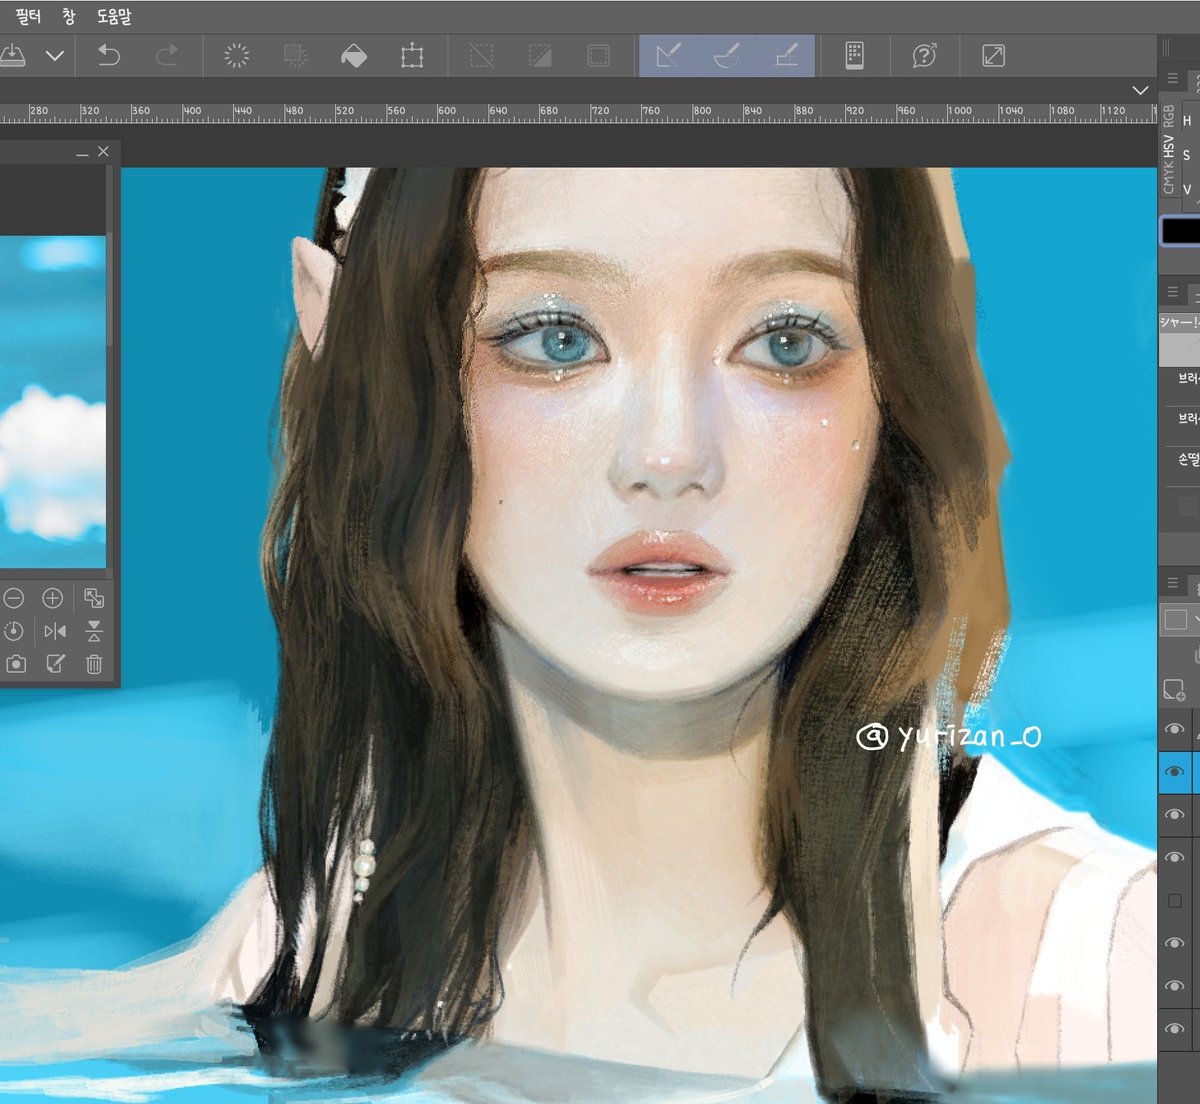Enable visibility of the hidden layer
This screenshot has height=1104, width=1200.
1174,898
